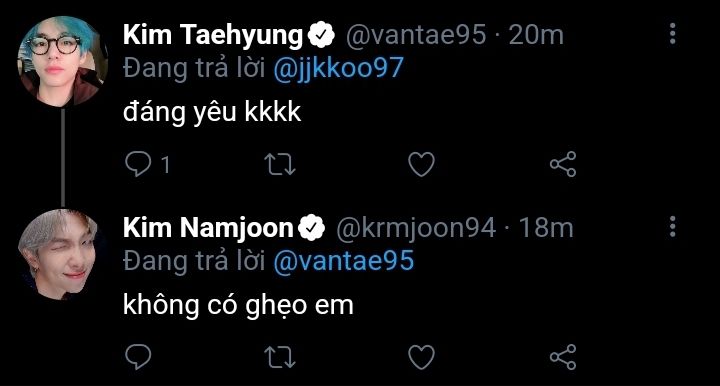The height and width of the screenshot is (386, 720).
Task: Open more options for Kim Taehyung's tweet
Action: pyautogui.click(x=672, y=34)
